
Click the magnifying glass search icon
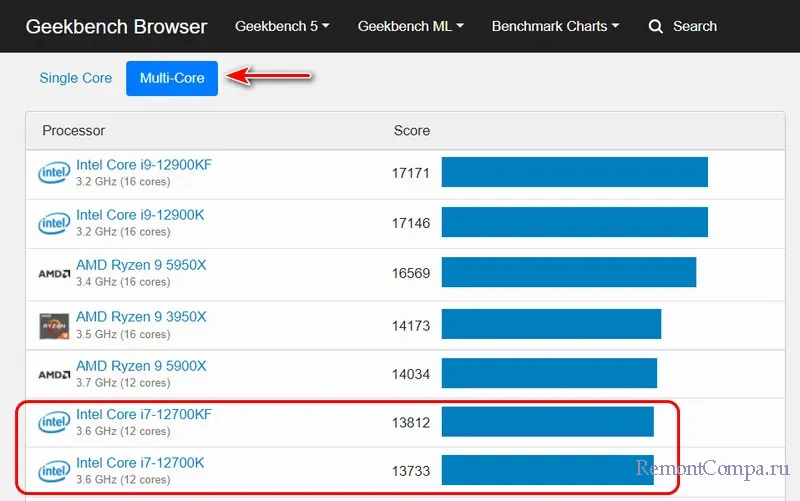pos(656,27)
